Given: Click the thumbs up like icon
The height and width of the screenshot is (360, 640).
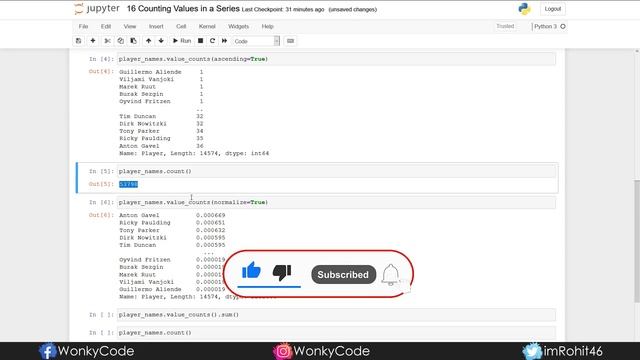Looking at the screenshot, I should (x=251, y=270).
